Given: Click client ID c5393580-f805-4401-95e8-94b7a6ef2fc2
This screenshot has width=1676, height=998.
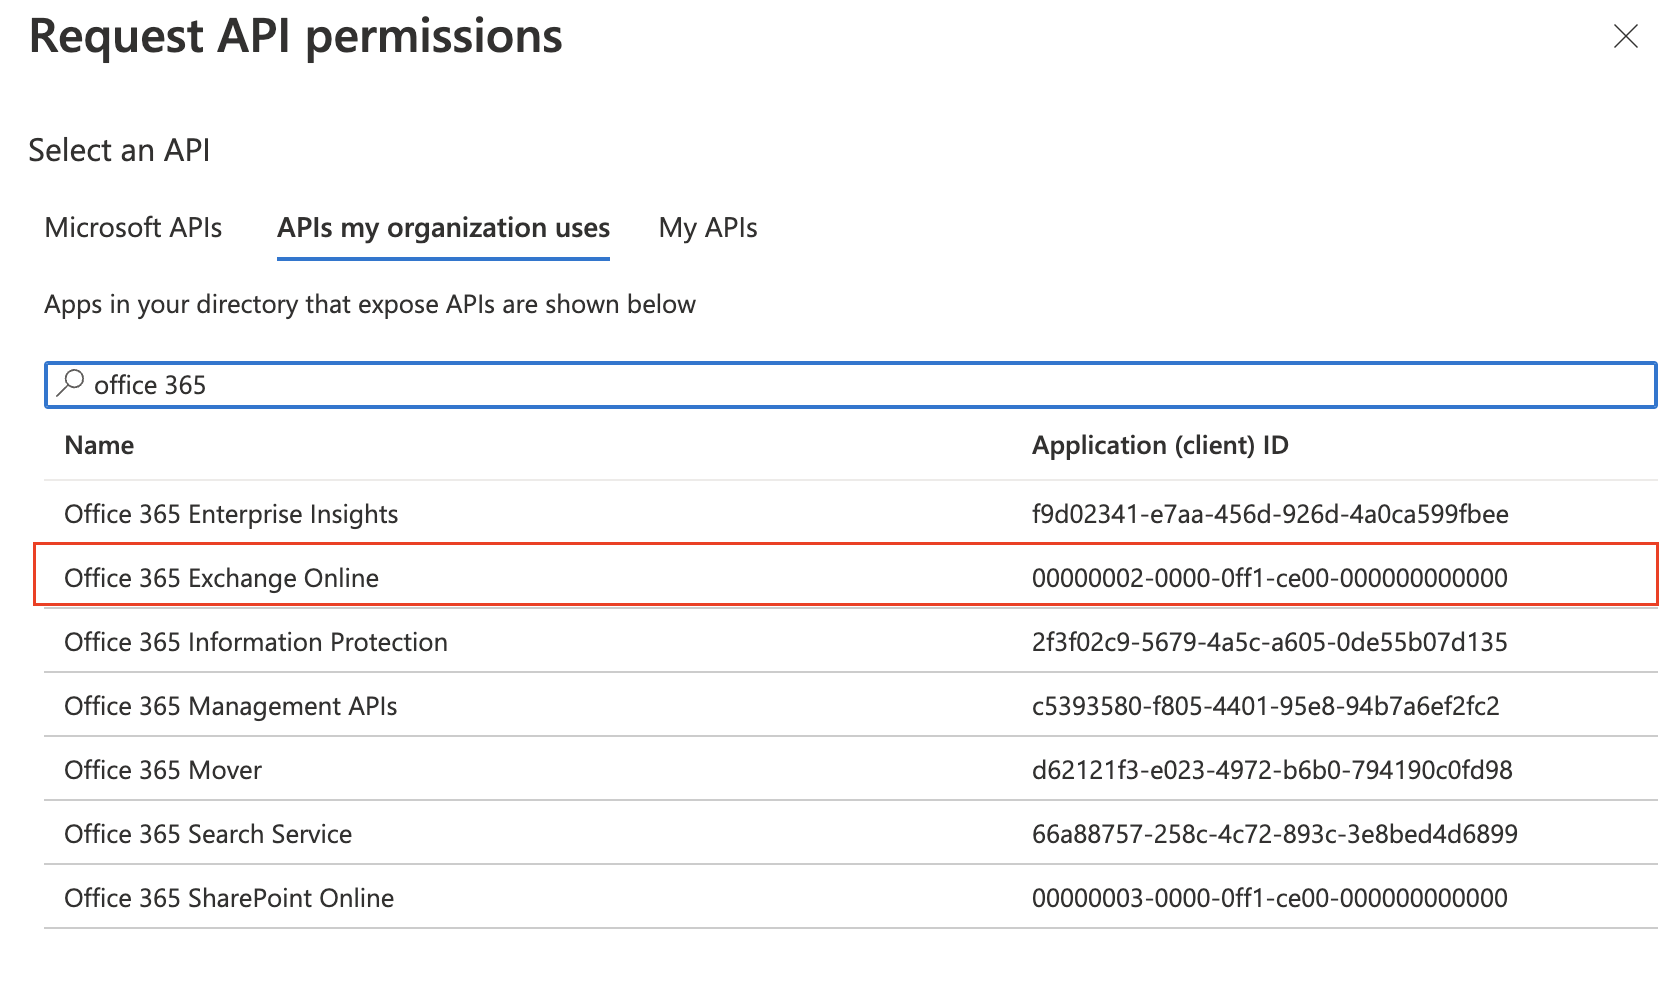Looking at the screenshot, I should (1266, 706).
